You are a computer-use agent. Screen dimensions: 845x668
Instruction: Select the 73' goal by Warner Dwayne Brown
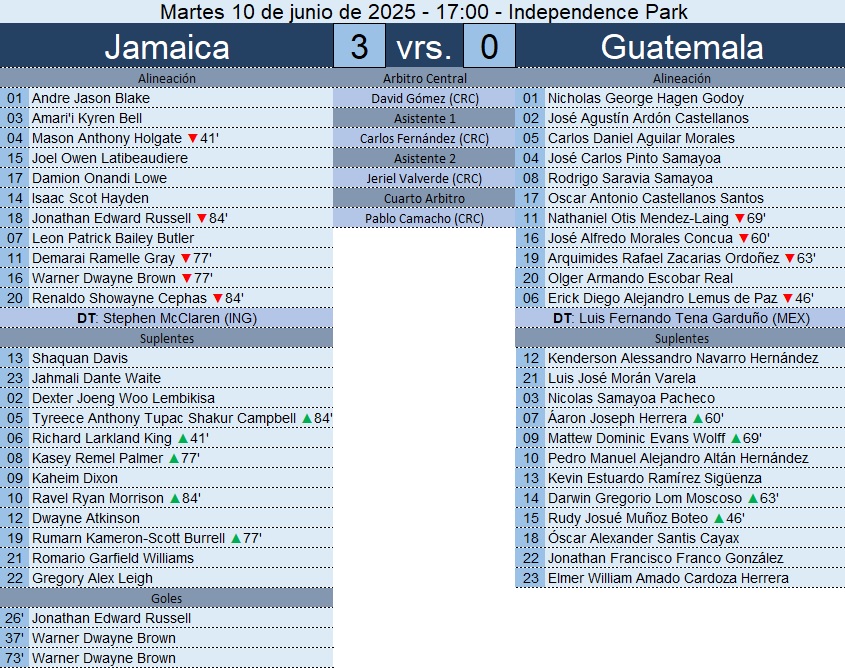point(104,658)
